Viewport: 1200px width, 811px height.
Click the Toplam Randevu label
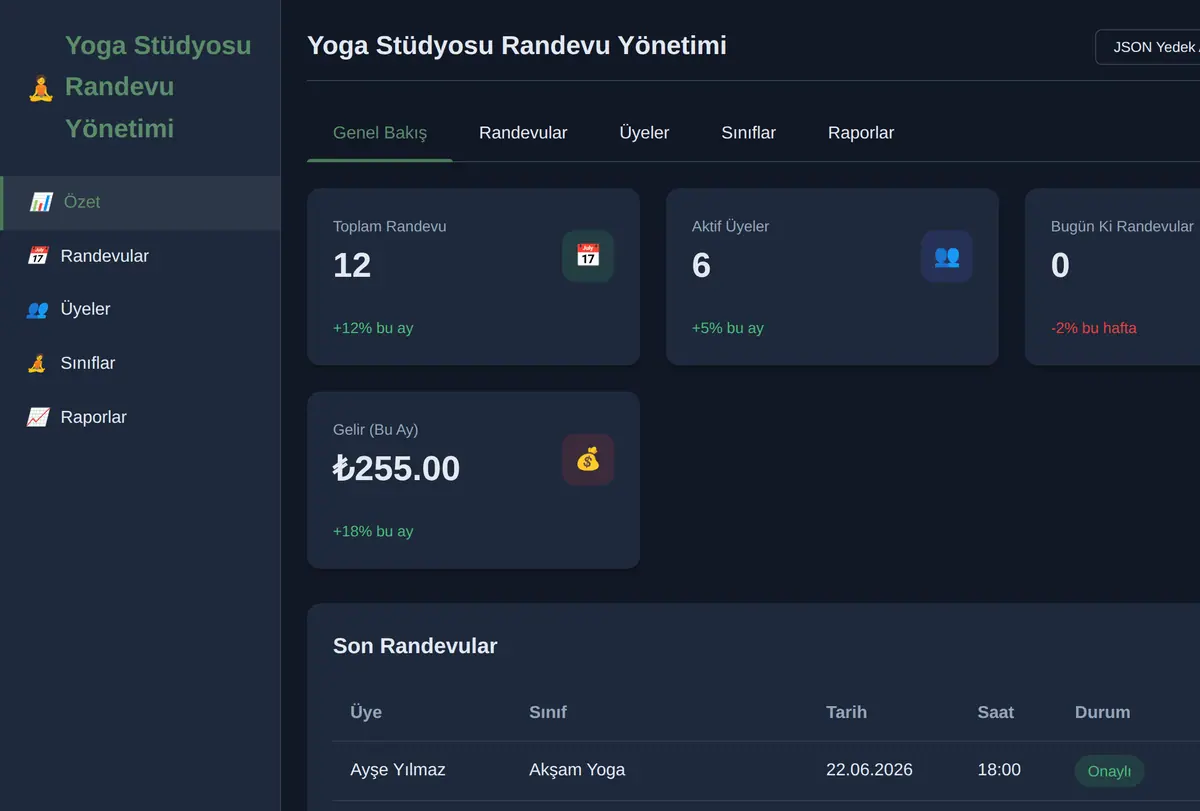390,227
